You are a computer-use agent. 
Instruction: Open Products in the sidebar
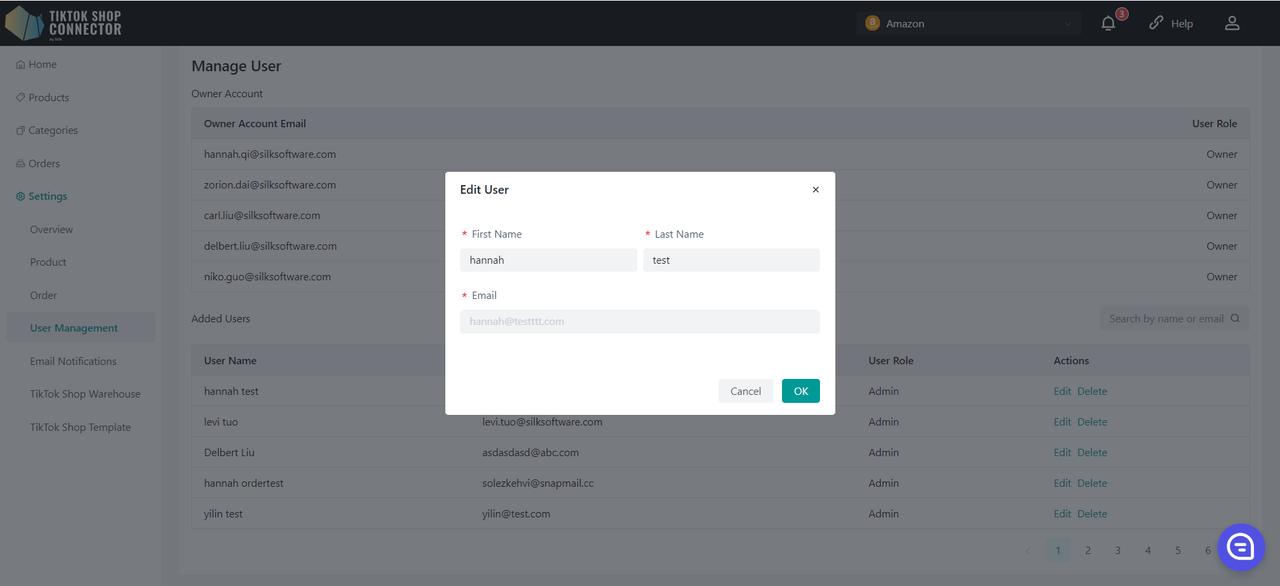tap(48, 98)
